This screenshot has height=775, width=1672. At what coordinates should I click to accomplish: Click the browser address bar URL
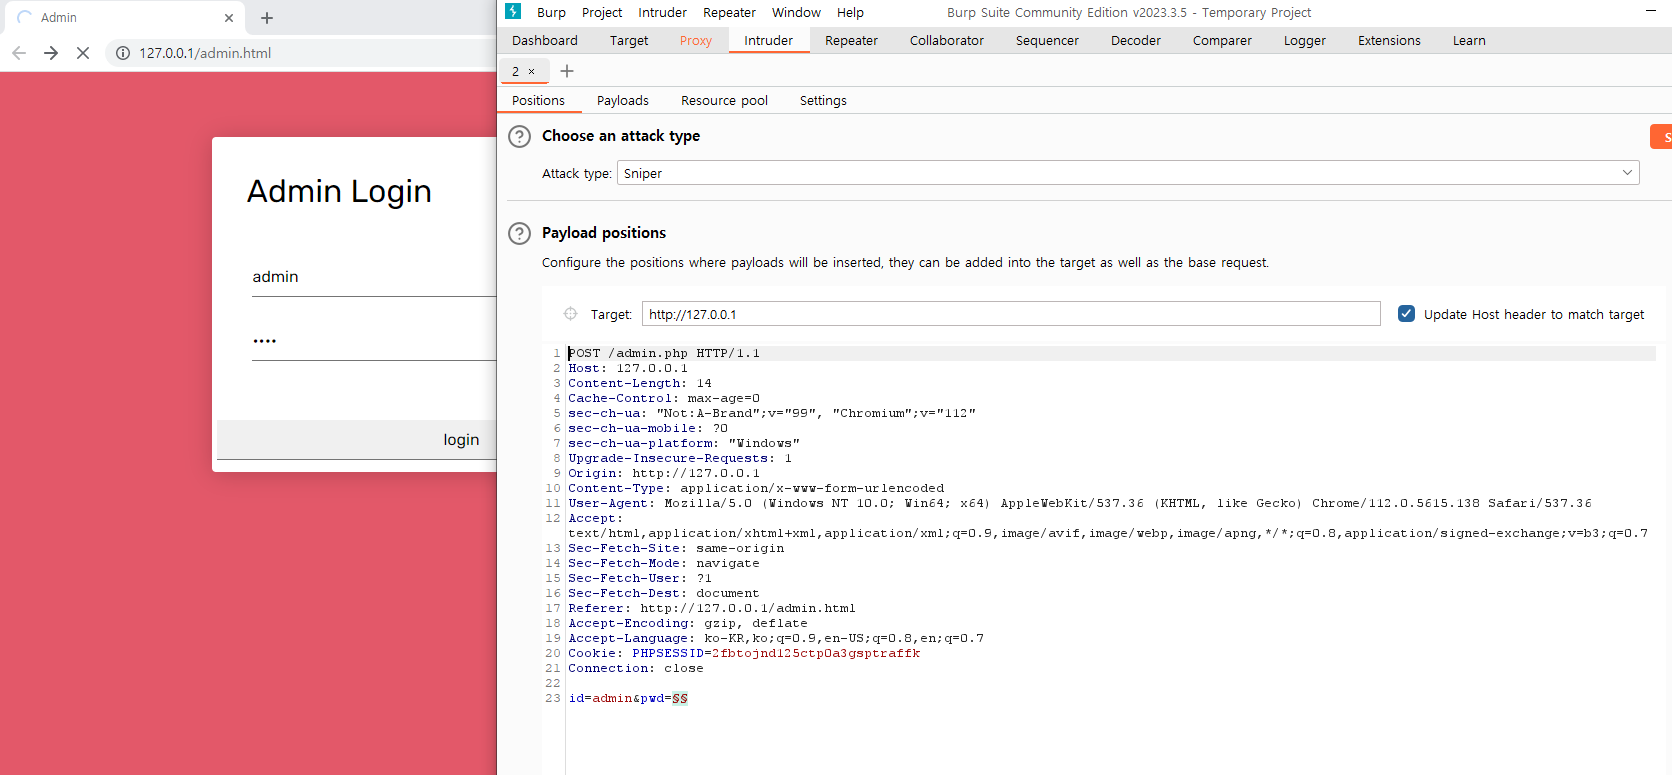[205, 53]
